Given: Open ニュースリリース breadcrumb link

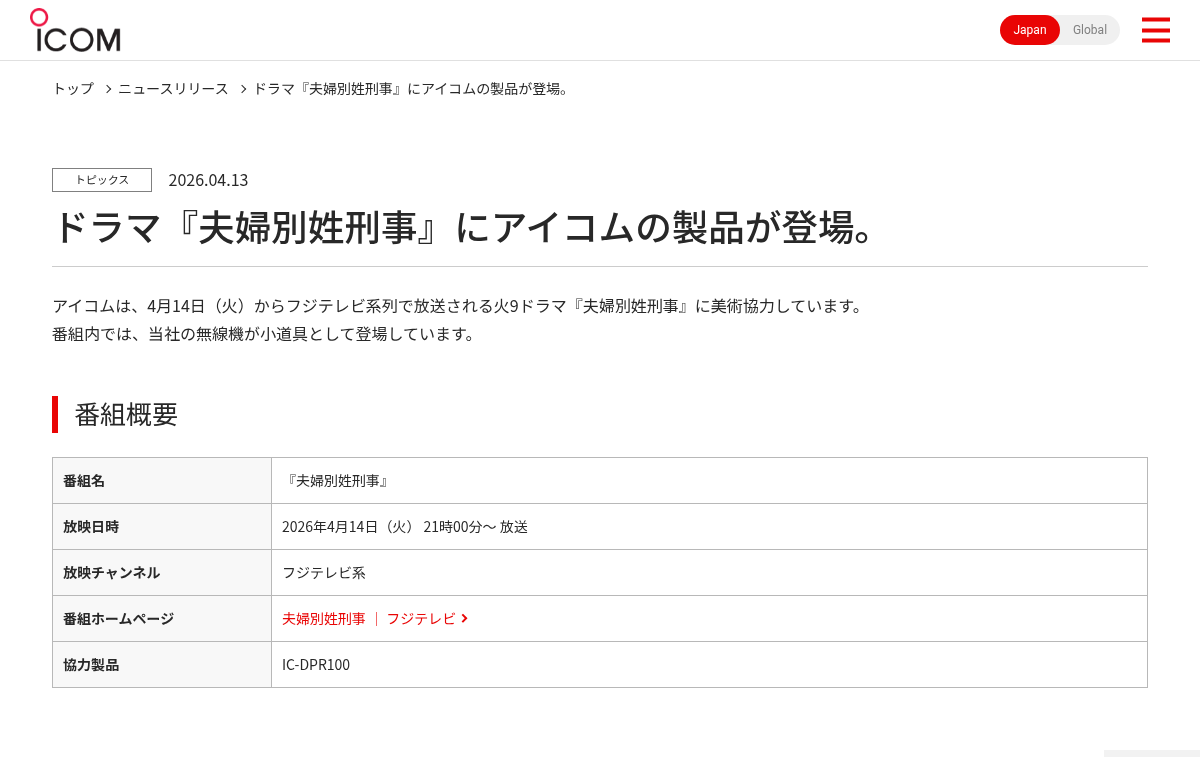Looking at the screenshot, I should [x=173, y=88].
